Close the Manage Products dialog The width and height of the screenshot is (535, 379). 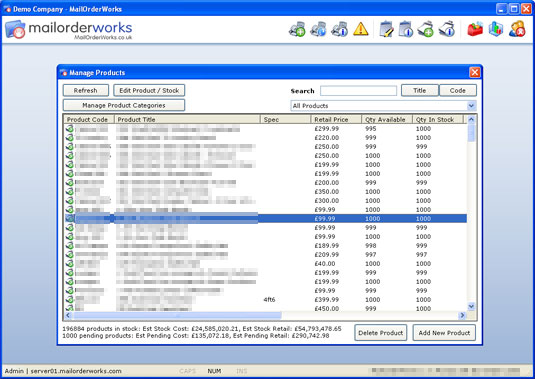click(475, 72)
